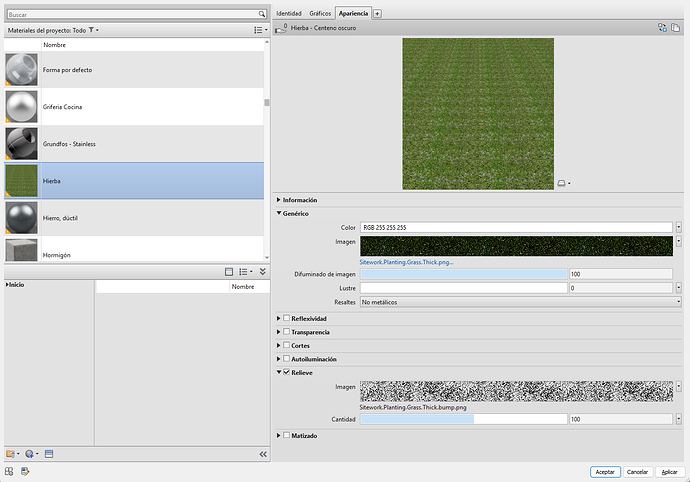Enable the Autoiluminación checkbox
This screenshot has height=482, width=690.
[286, 359]
